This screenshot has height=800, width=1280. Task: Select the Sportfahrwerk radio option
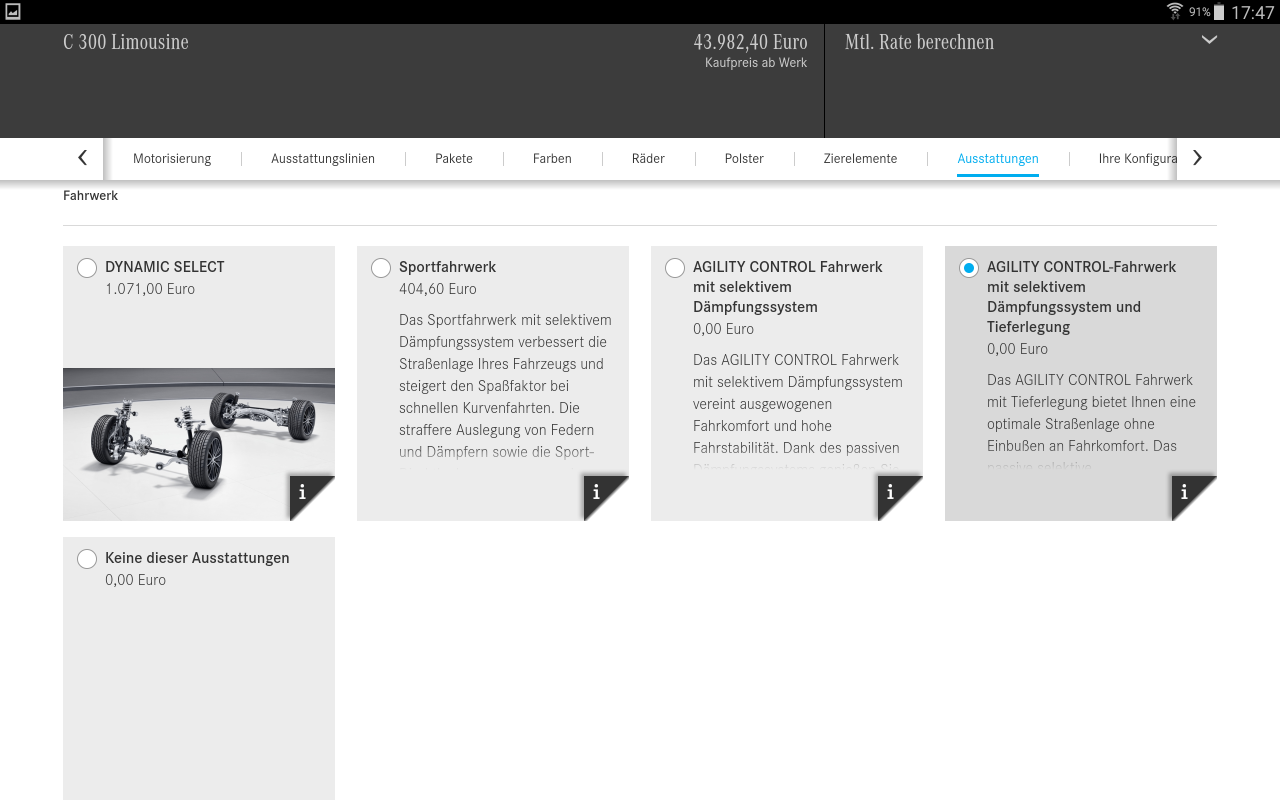381,267
